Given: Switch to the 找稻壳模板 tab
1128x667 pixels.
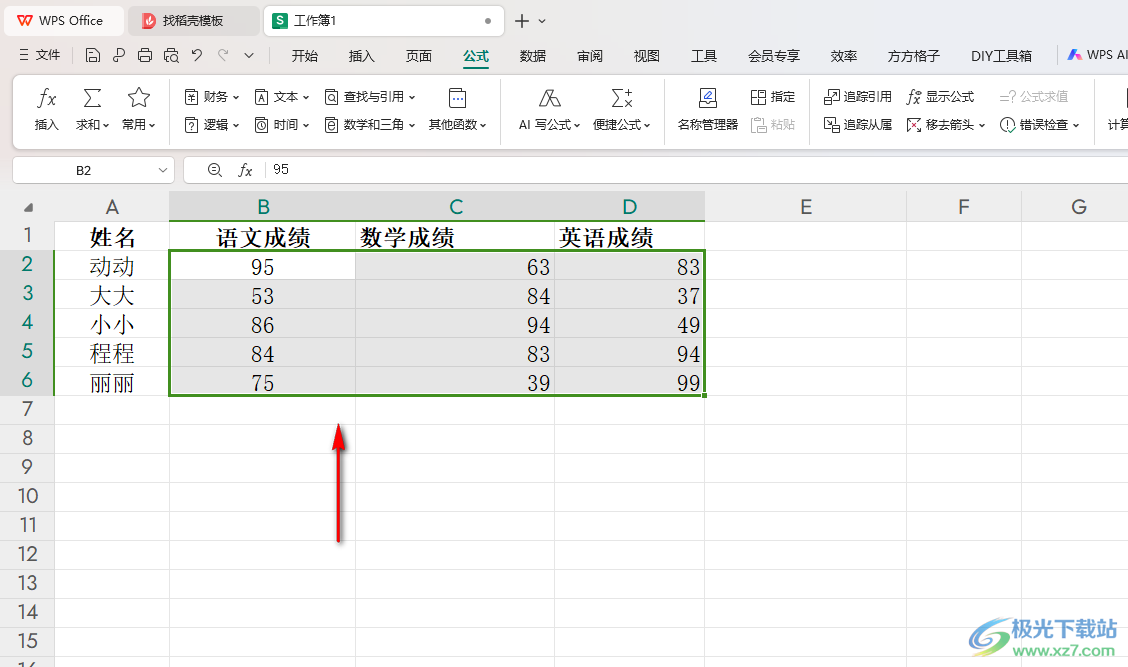Looking at the screenshot, I should 194,21.
